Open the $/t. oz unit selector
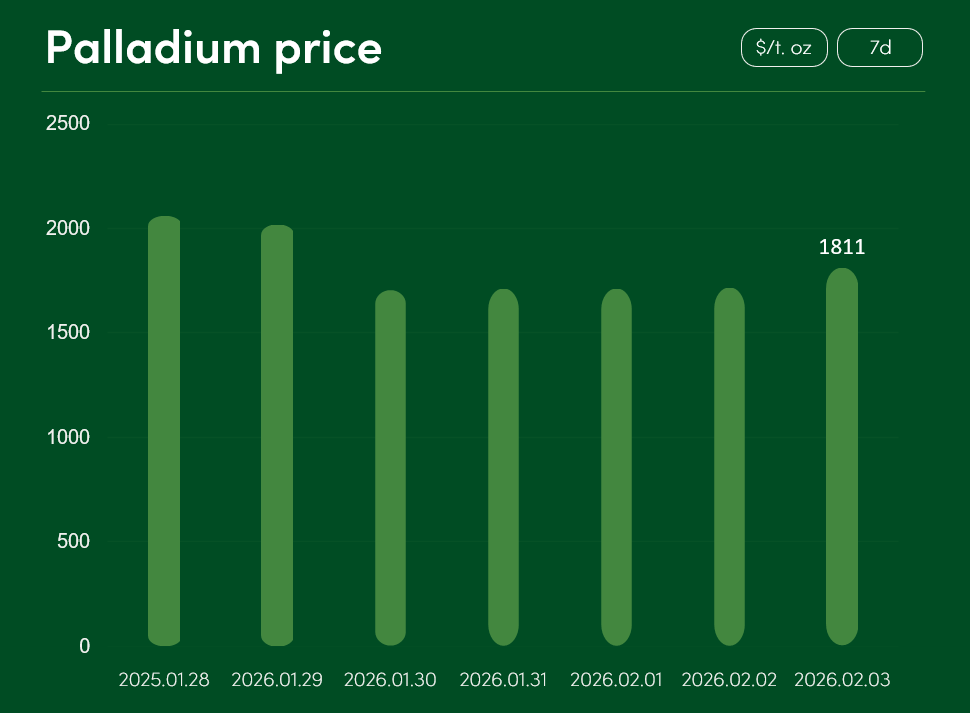The width and height of the screenshot is (970, 713). (x=784, y=48)
